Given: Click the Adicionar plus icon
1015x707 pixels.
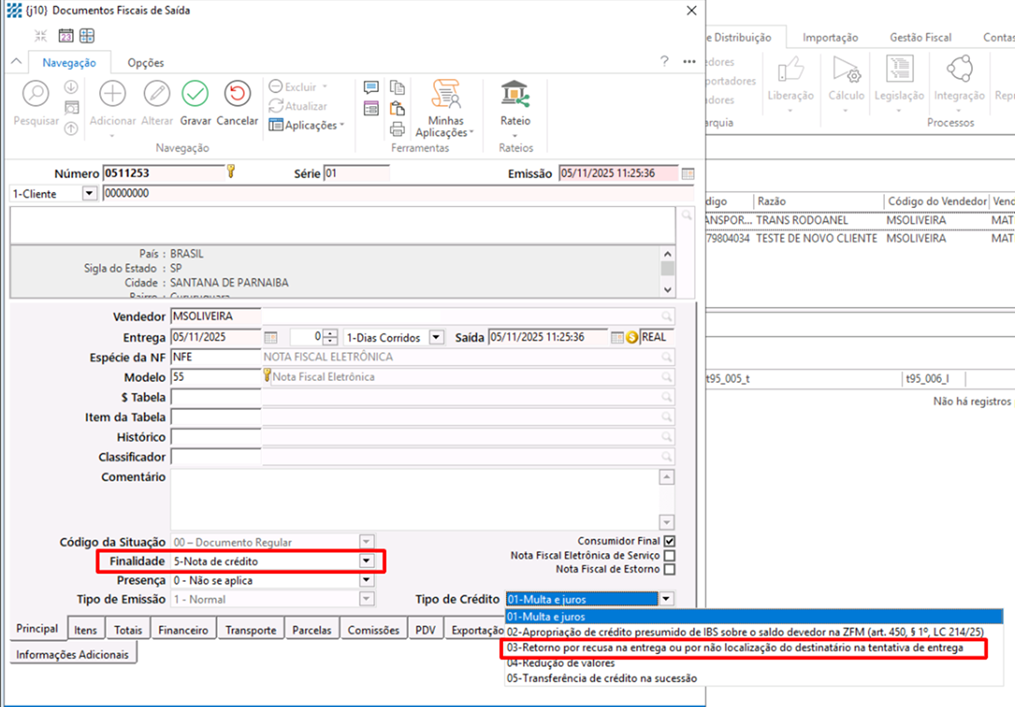Looking at the screenshot, I should coord(112,95).
